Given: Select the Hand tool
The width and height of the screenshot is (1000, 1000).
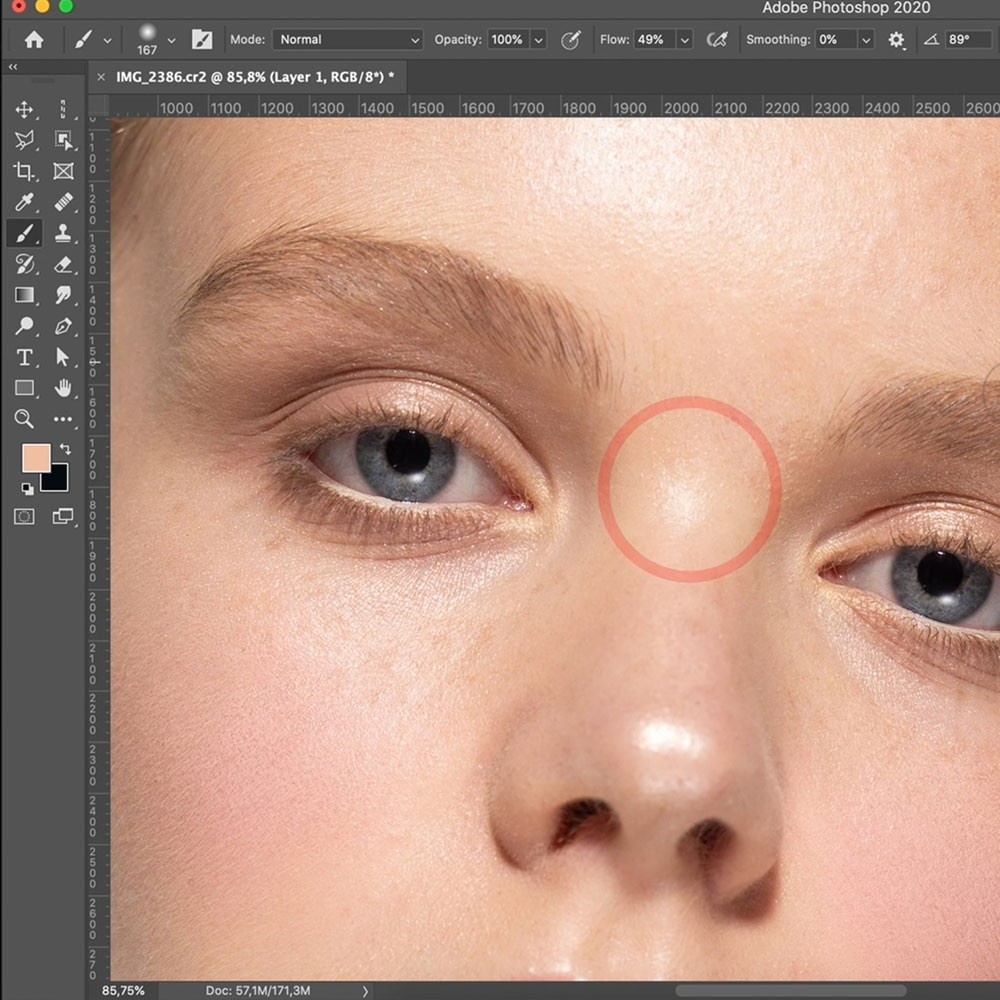Looking at the screenshot, I should (x=63, y=388).
